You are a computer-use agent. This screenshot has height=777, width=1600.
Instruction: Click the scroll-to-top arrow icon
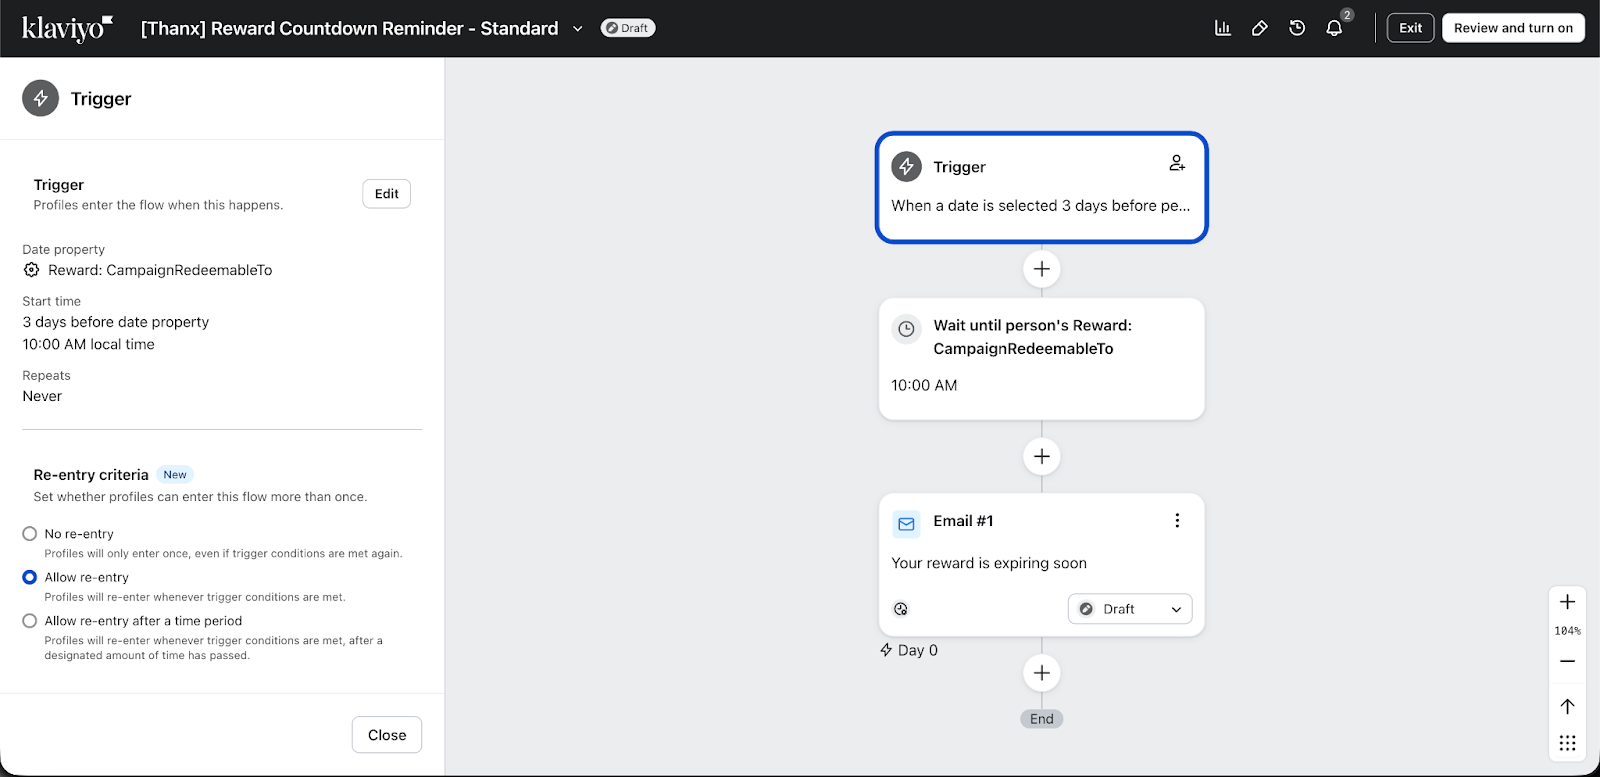point(1567,706)
